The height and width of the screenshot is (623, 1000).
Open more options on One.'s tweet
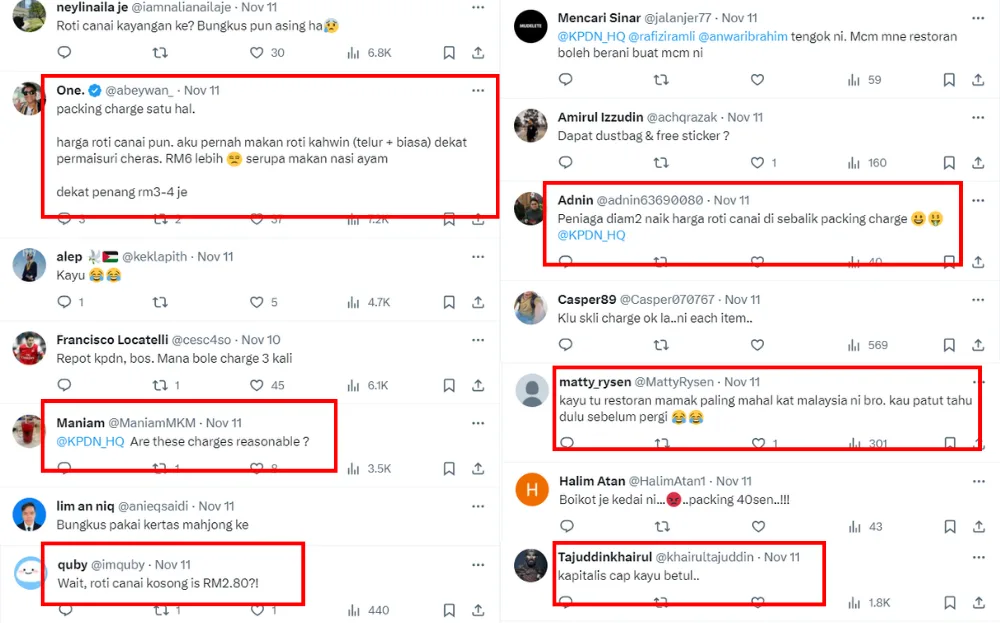tap(478, 90)
